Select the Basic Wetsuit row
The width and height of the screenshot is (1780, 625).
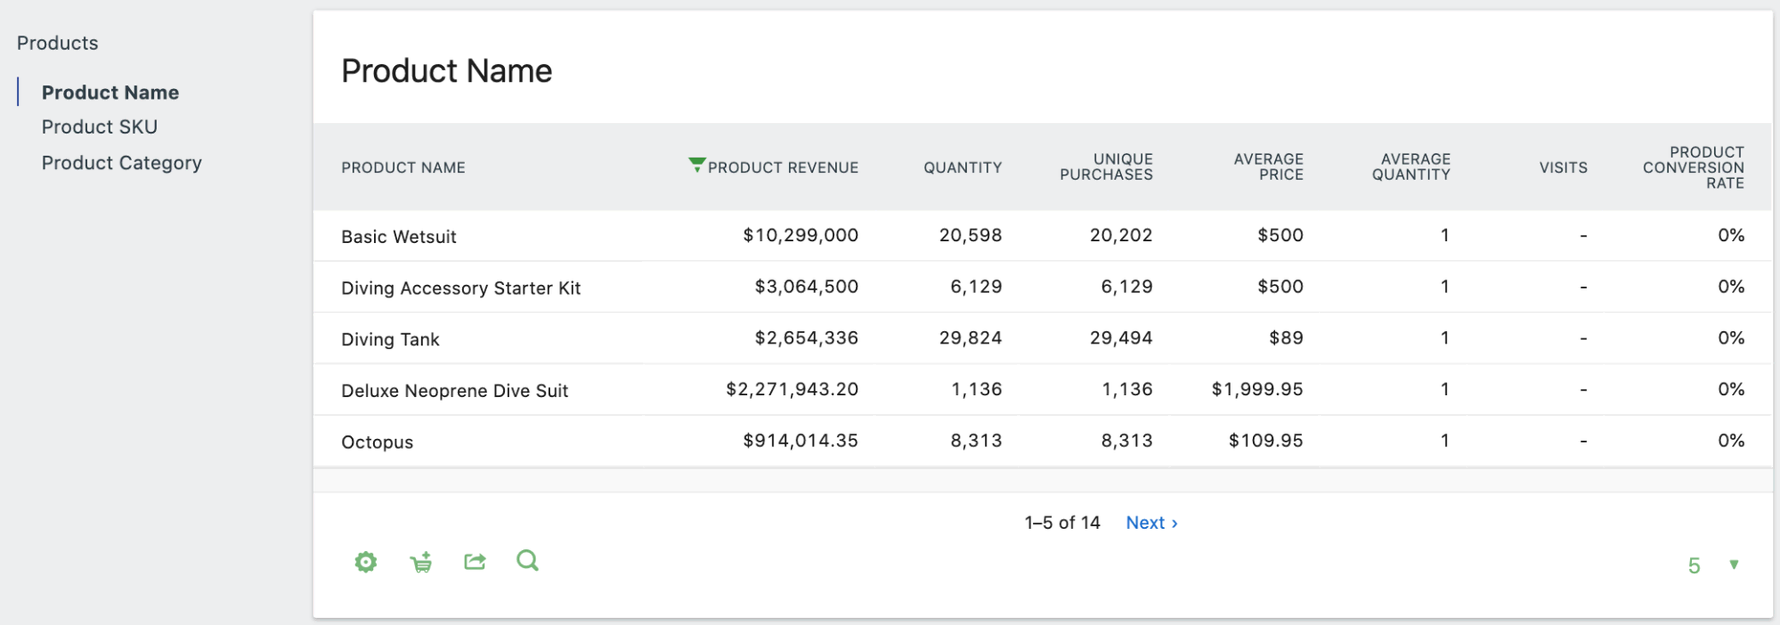point(398,237)
